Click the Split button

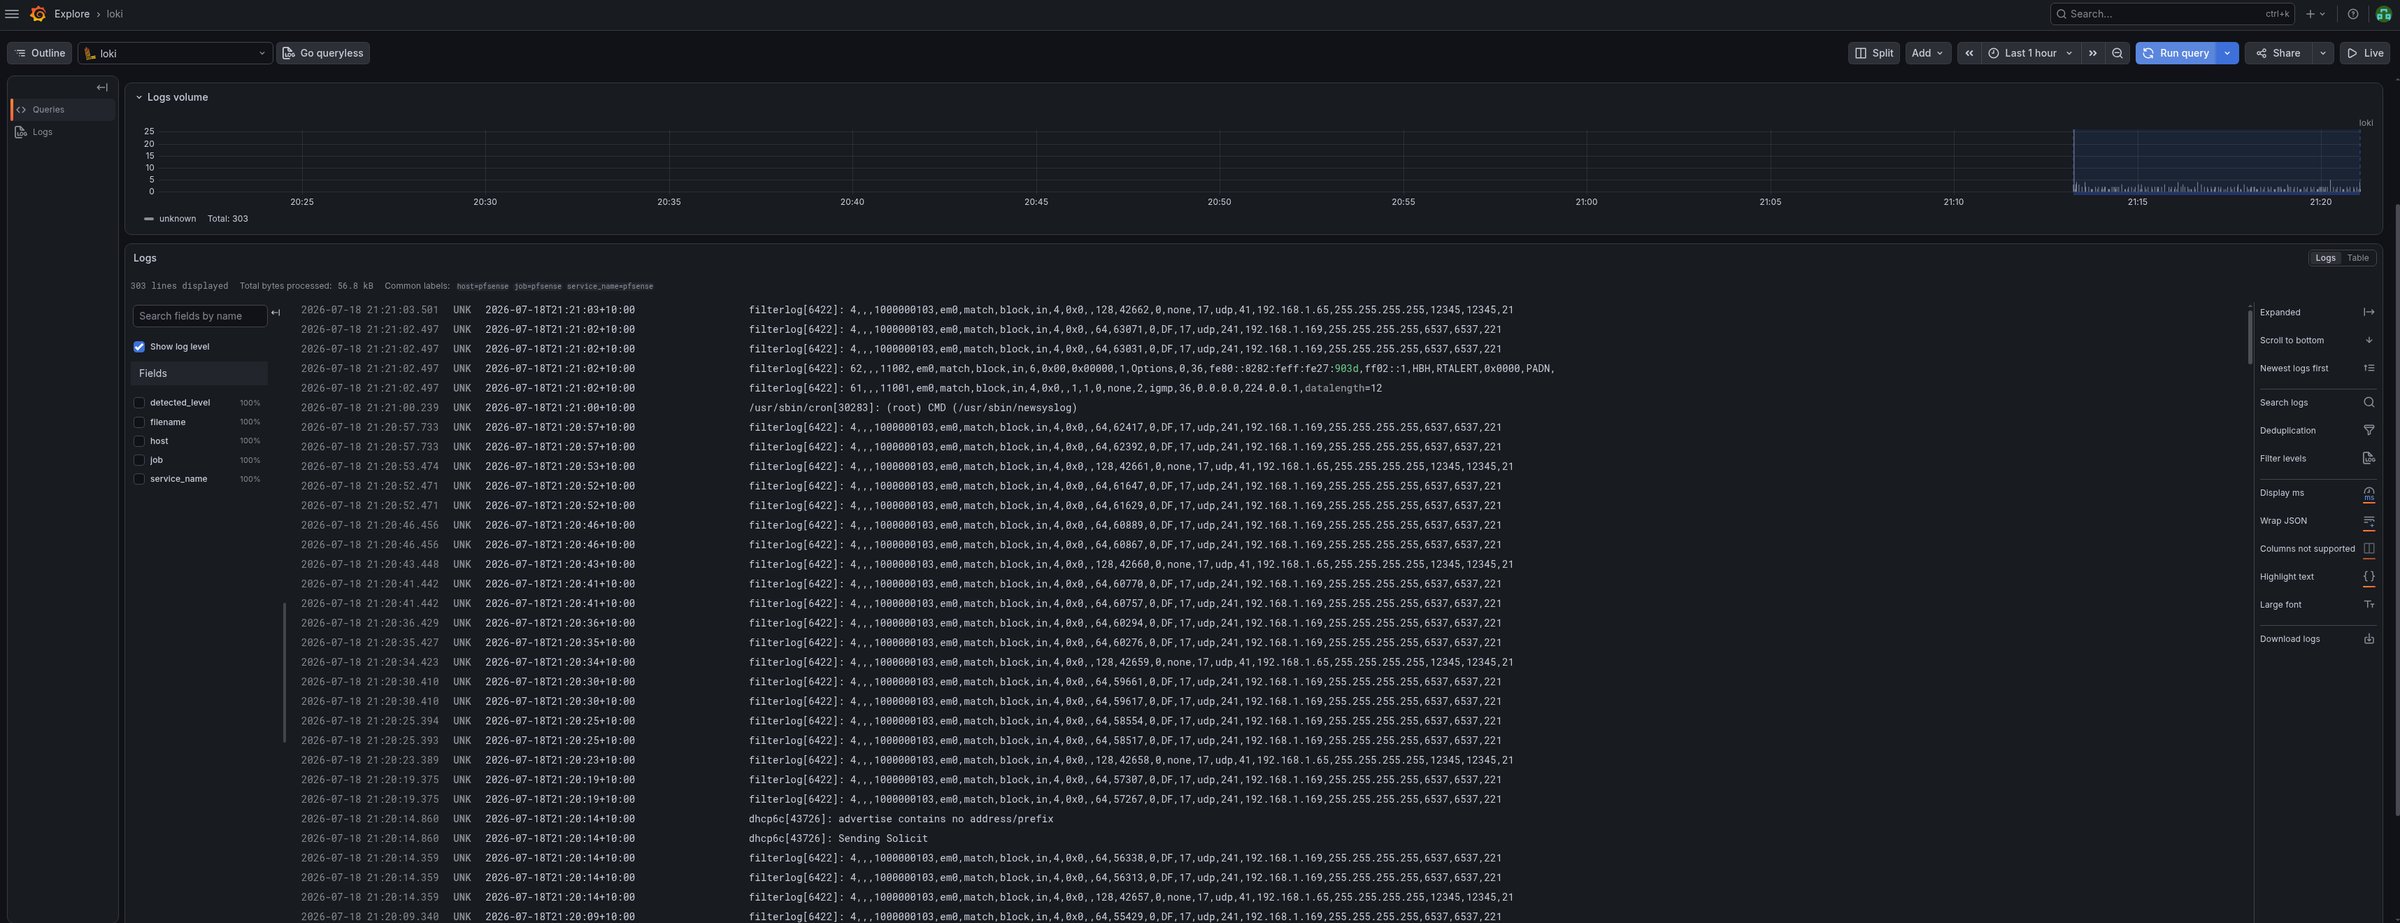pyautogui.click(x=1874, y=53)
